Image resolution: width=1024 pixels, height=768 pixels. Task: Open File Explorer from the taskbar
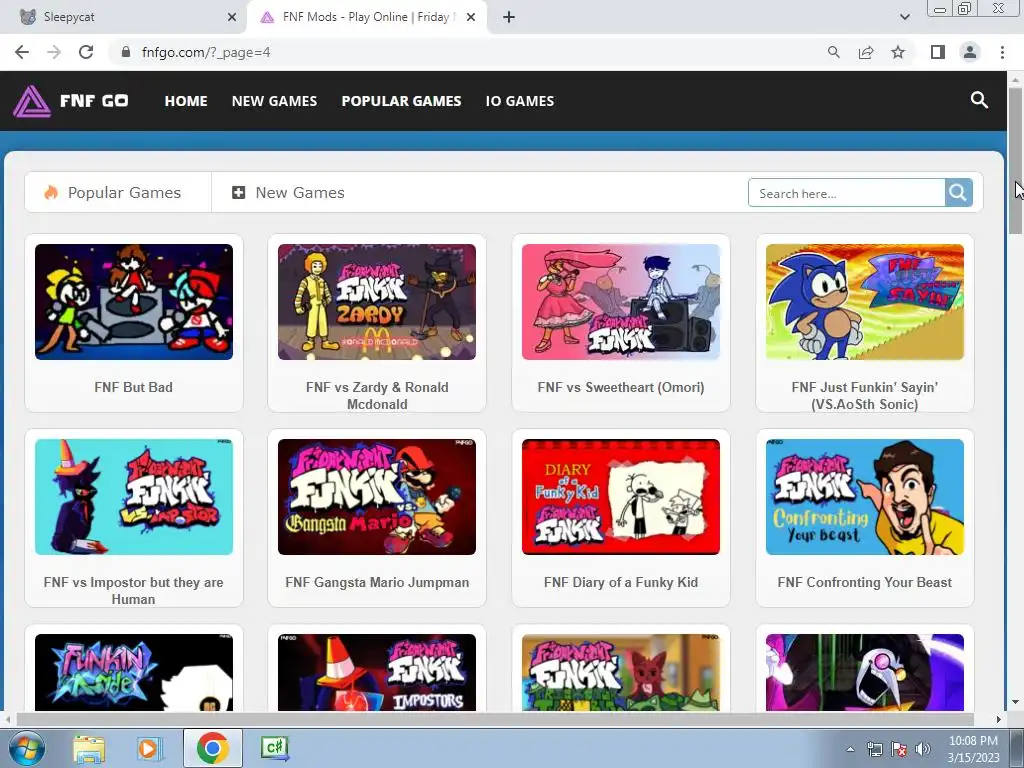pyautogui.click(x=89, y=749)
